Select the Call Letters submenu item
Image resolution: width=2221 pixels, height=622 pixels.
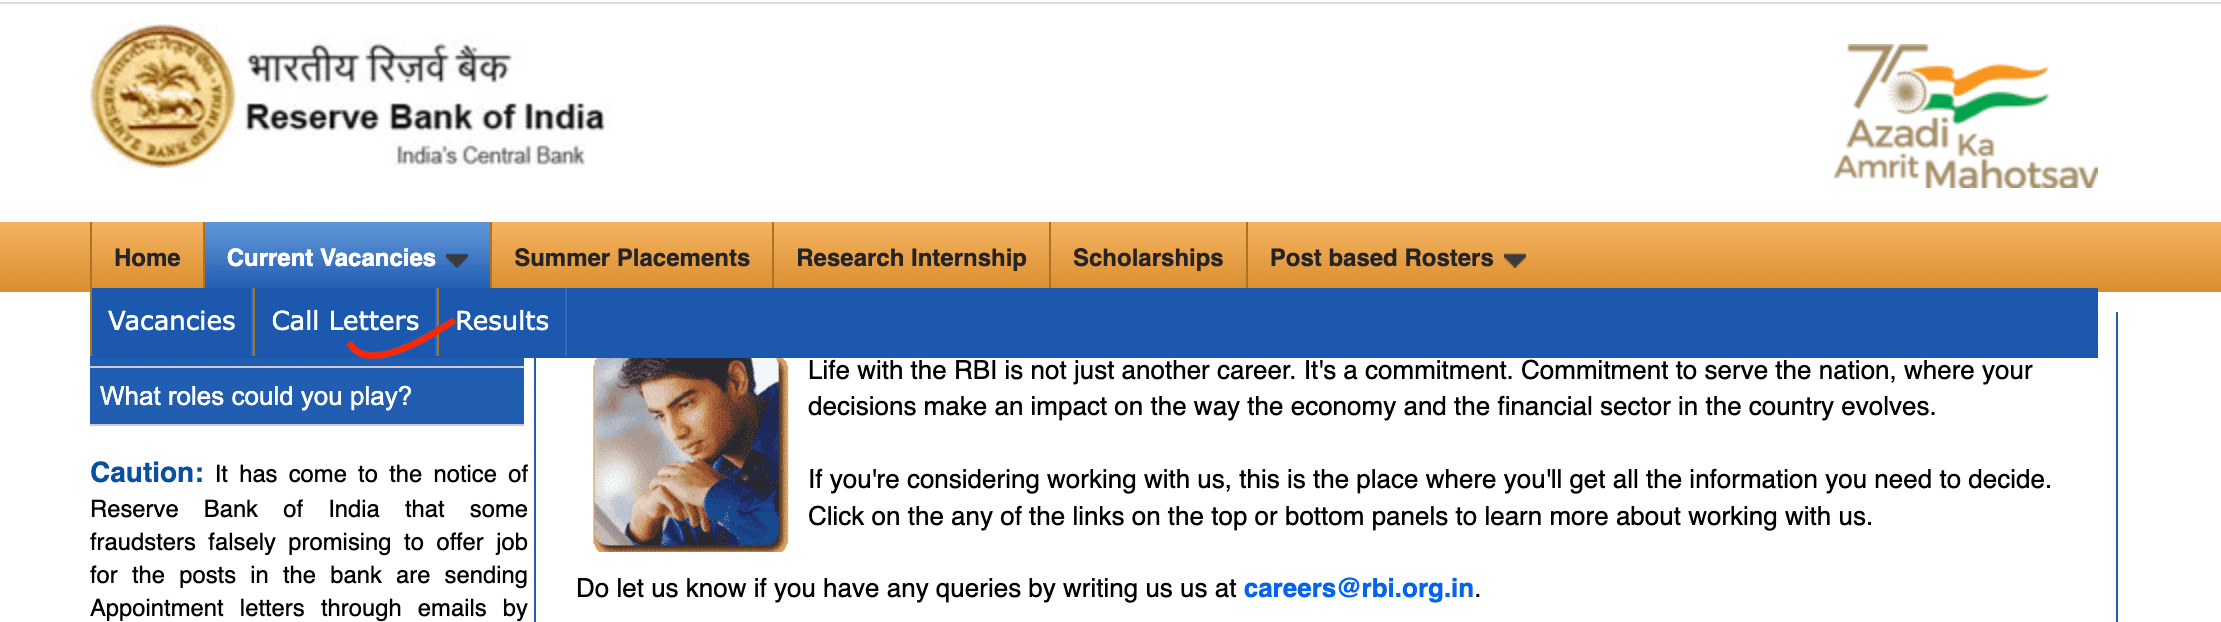pyautogui.click(x=345, y=321)
